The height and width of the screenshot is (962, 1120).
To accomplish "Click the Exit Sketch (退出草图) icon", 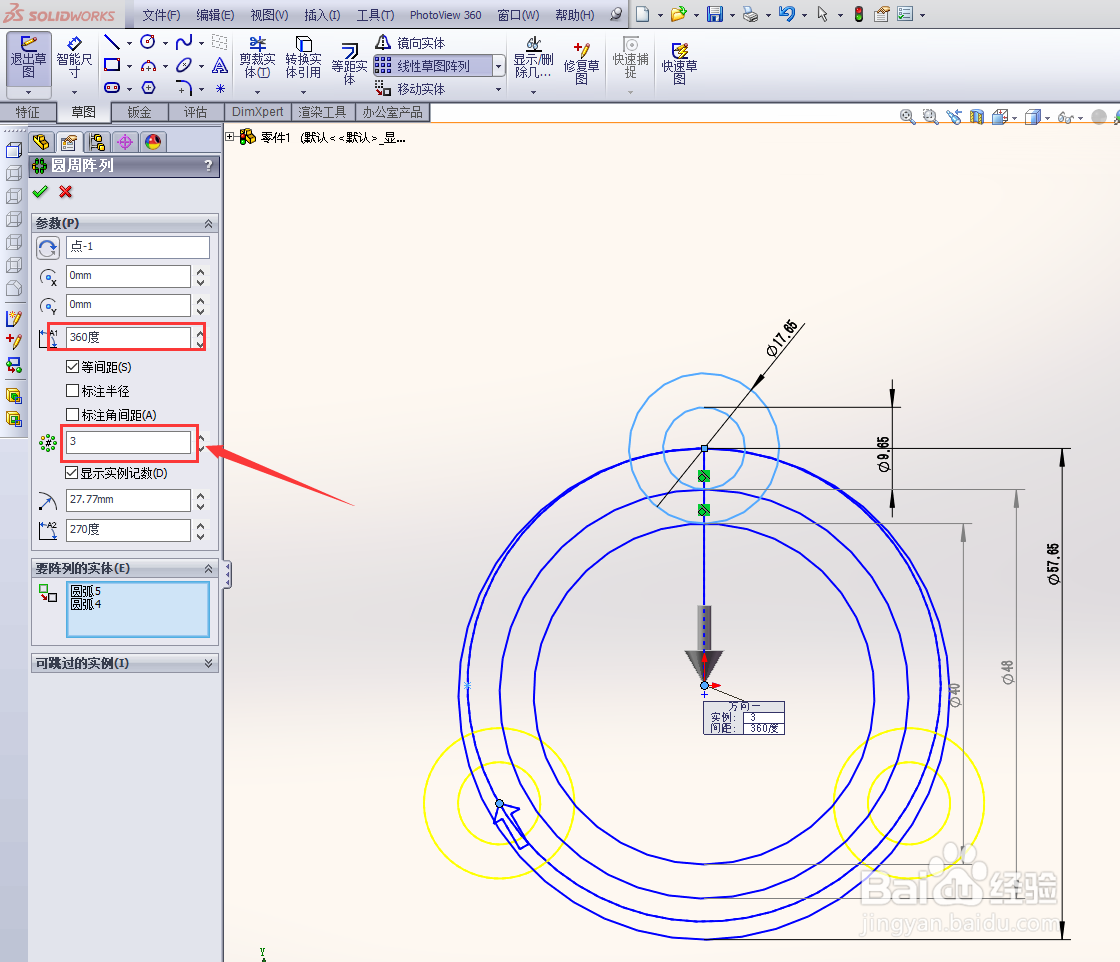I will pos(29,59).
